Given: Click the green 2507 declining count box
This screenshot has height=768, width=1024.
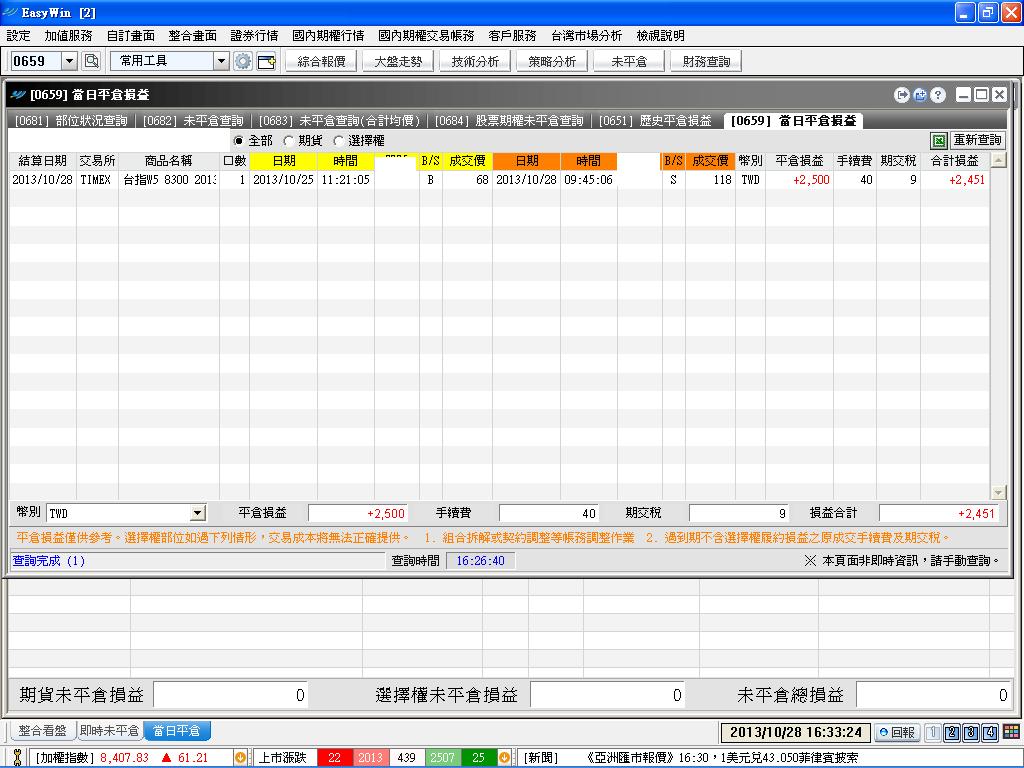Looking at the screenshot, I should pyautogui.click(x=442, y=758).
